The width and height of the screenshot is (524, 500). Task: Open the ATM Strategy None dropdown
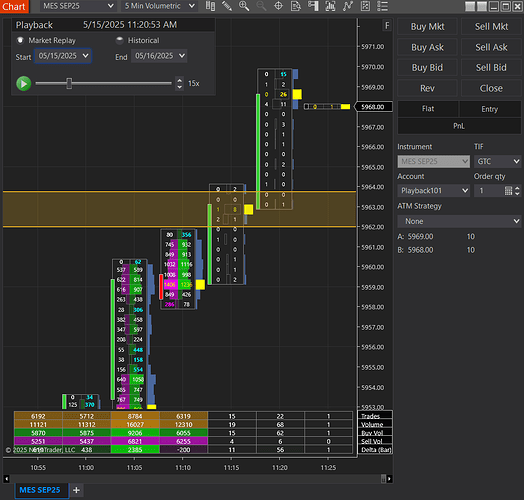pyautogui.click(x=459, y=221)
